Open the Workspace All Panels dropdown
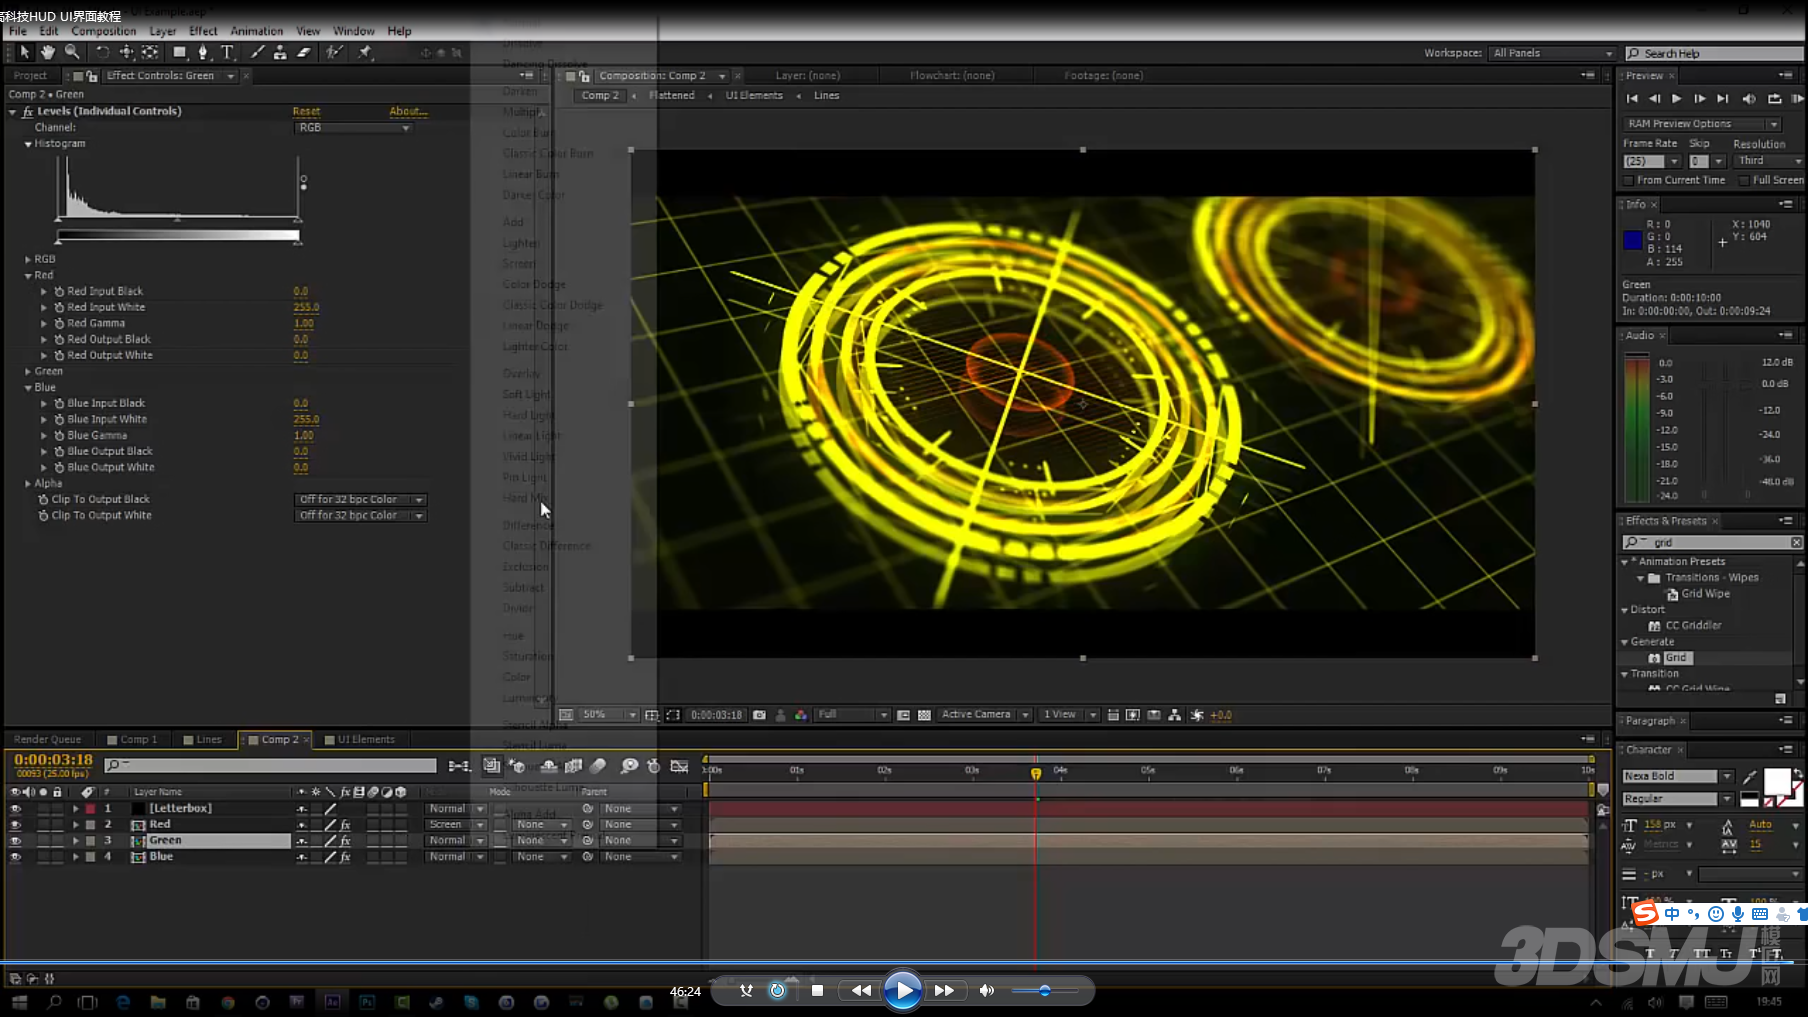 click(1552, 53)
